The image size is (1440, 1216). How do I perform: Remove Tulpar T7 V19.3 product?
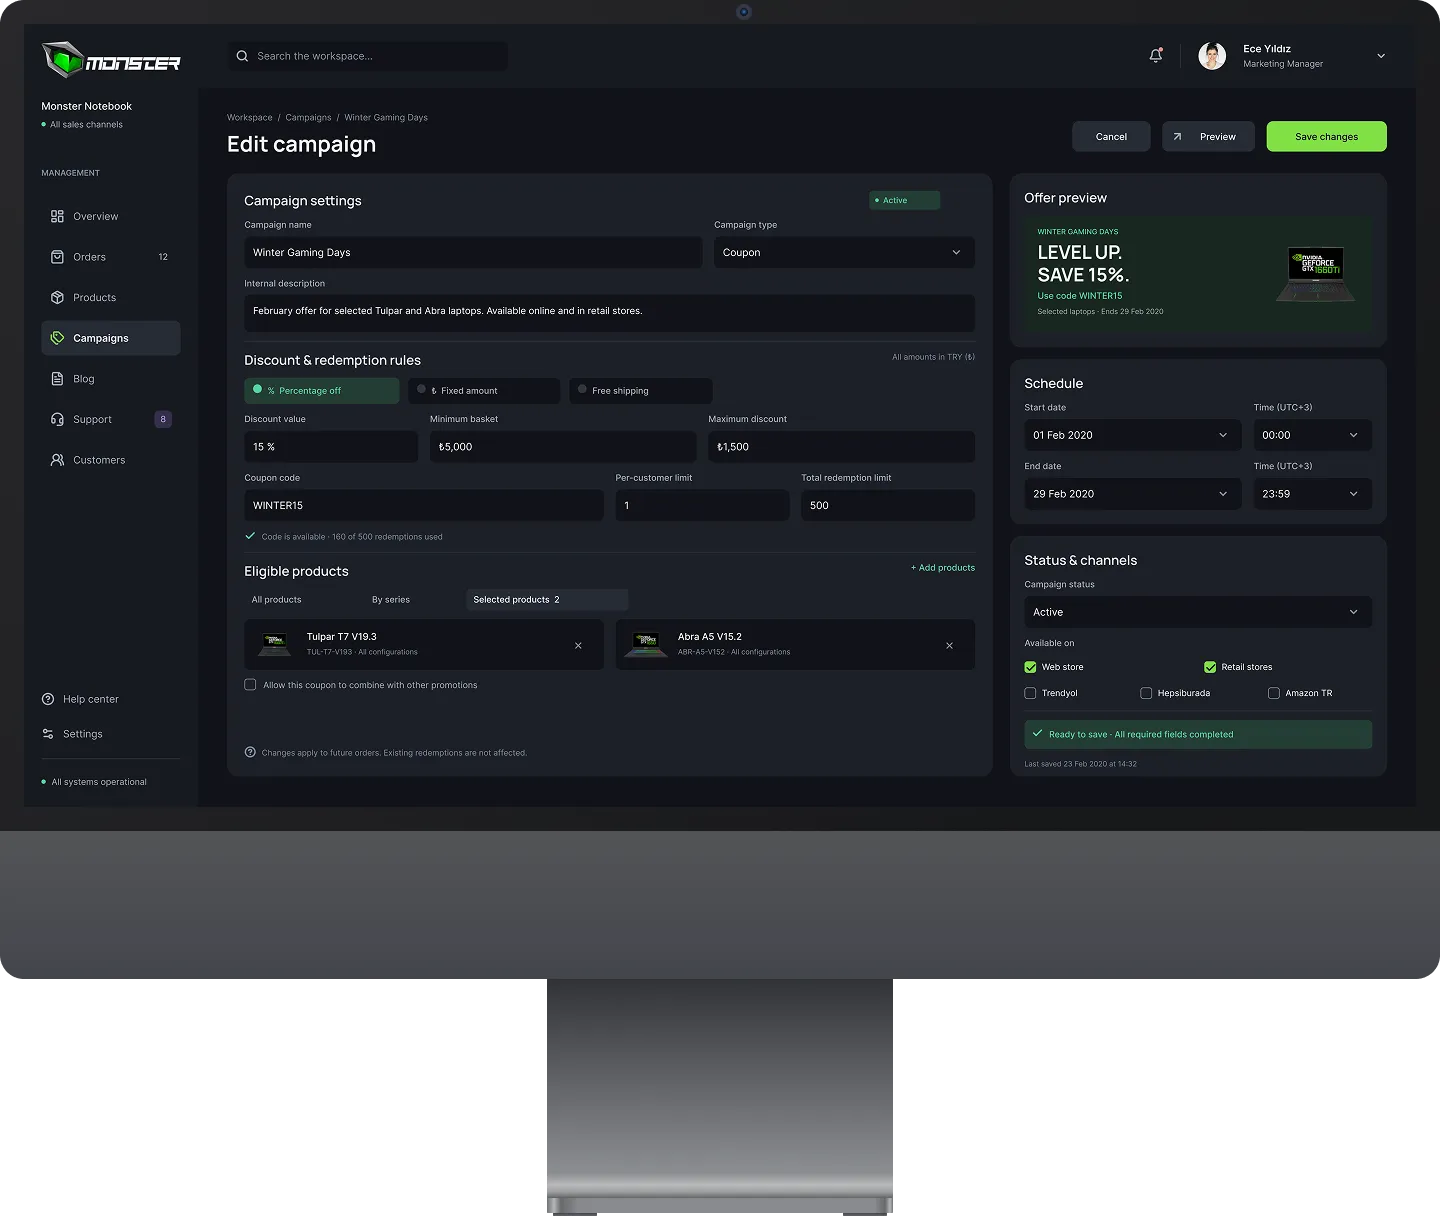(578, 646)
